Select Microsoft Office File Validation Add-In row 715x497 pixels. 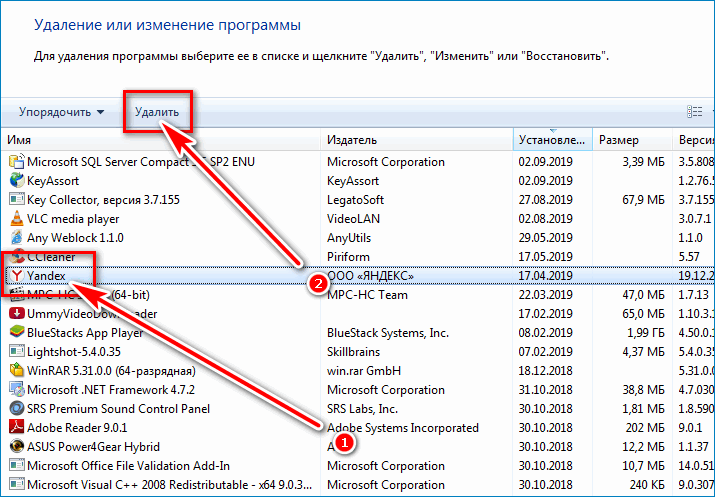tap(129, 466)
